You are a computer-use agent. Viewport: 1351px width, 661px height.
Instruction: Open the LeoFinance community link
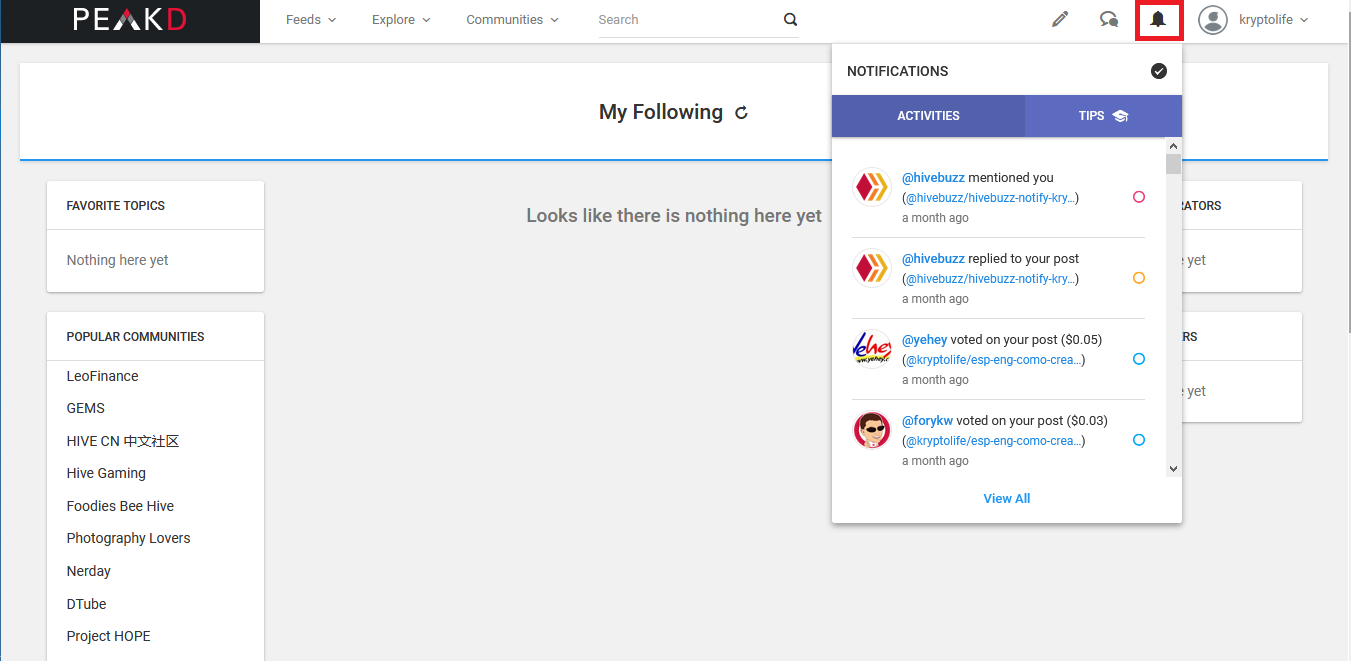[x=102, y=376]
